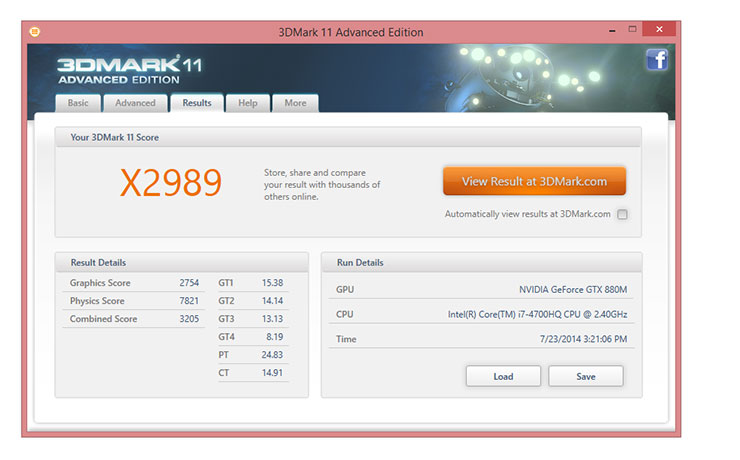Click the 3DMark 11 Advanced Edition logo
Screen dimensions: 740x460
(x=129, y=70)
